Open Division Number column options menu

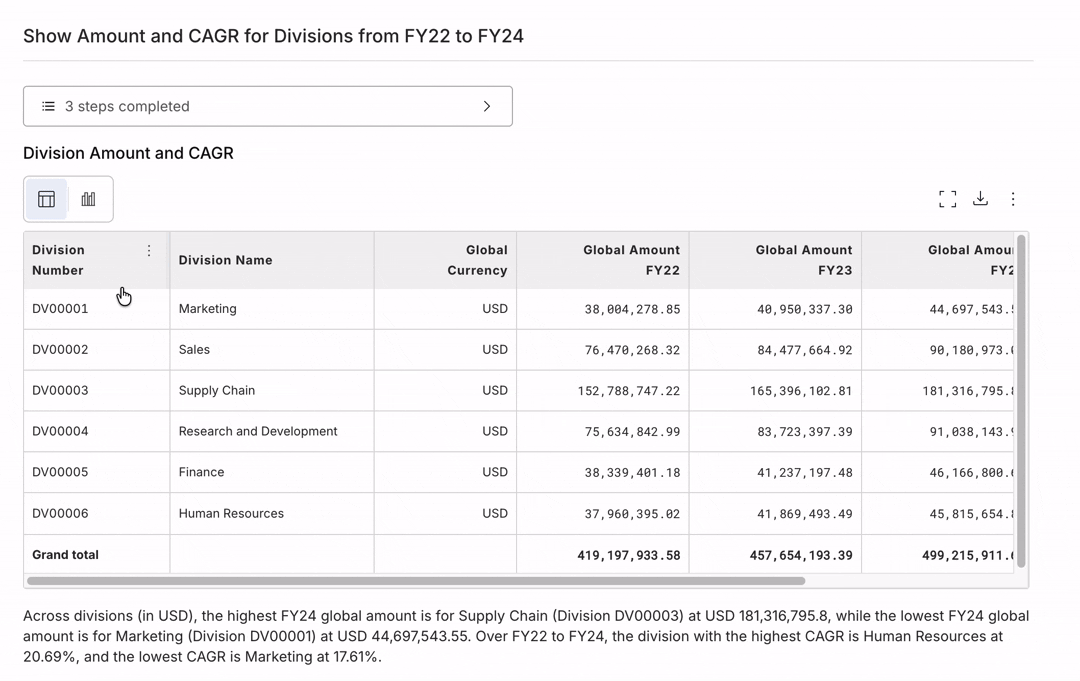point(149,251)
